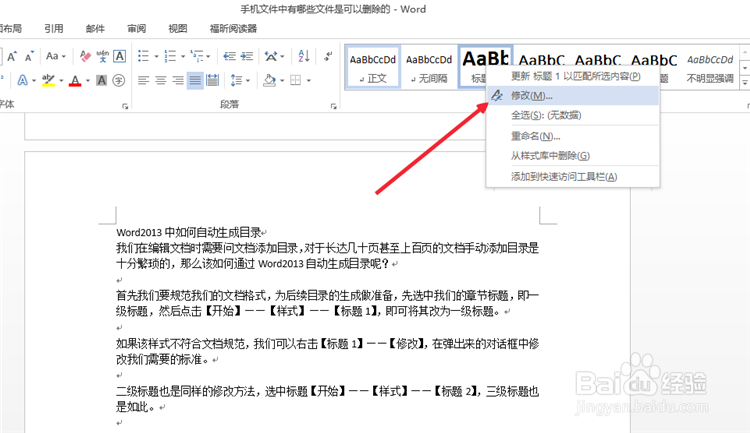
Task: Click Increase Indent icon
Action: tap(247, 56)
